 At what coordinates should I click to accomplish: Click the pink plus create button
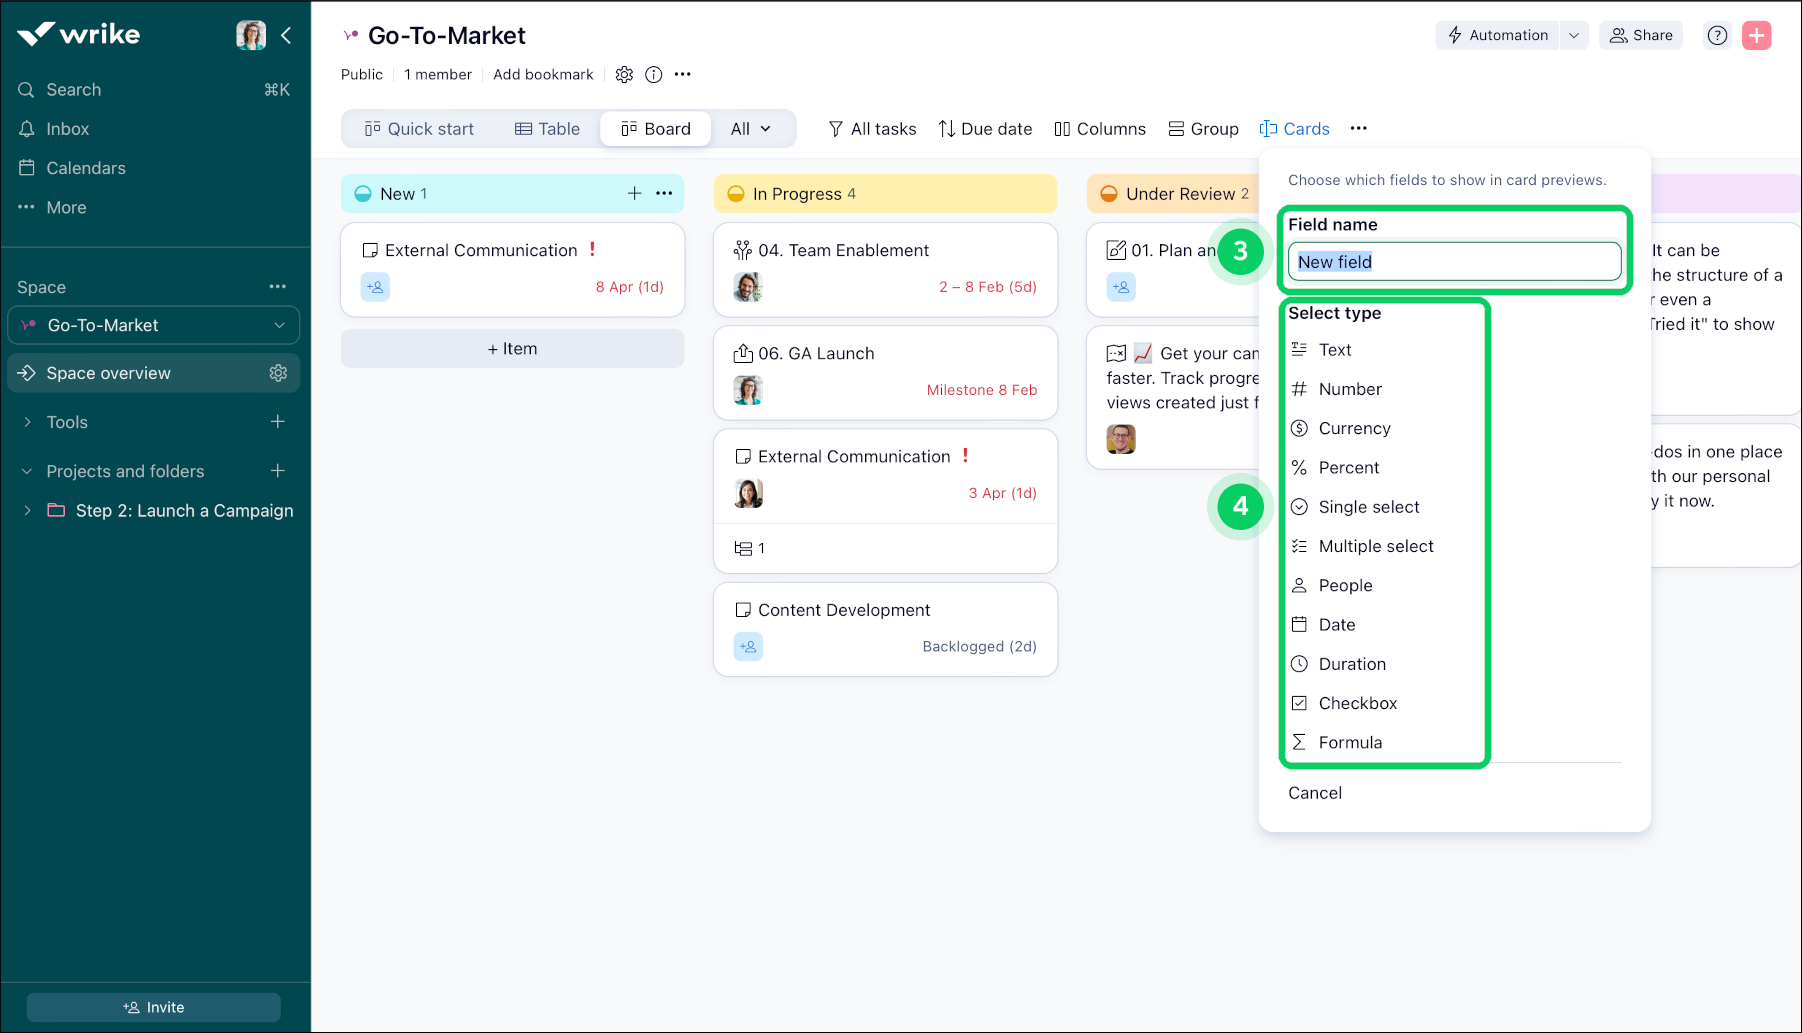[x=1756, y=35]
